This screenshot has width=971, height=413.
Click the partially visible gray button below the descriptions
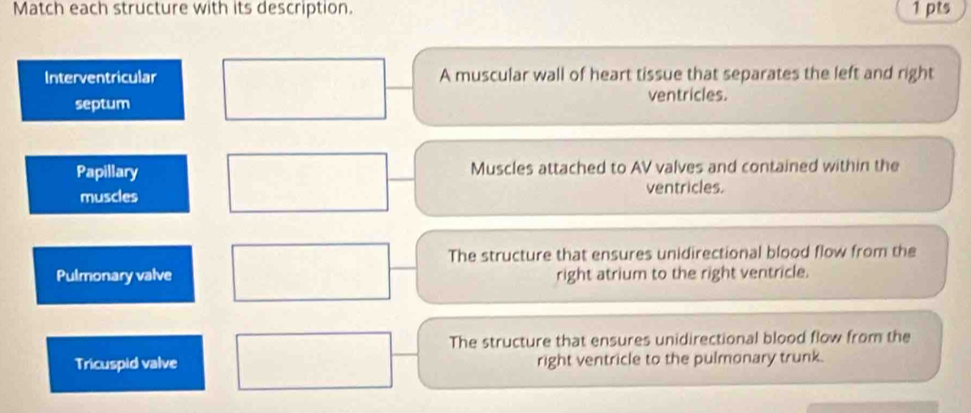click(x=872, y=407)
